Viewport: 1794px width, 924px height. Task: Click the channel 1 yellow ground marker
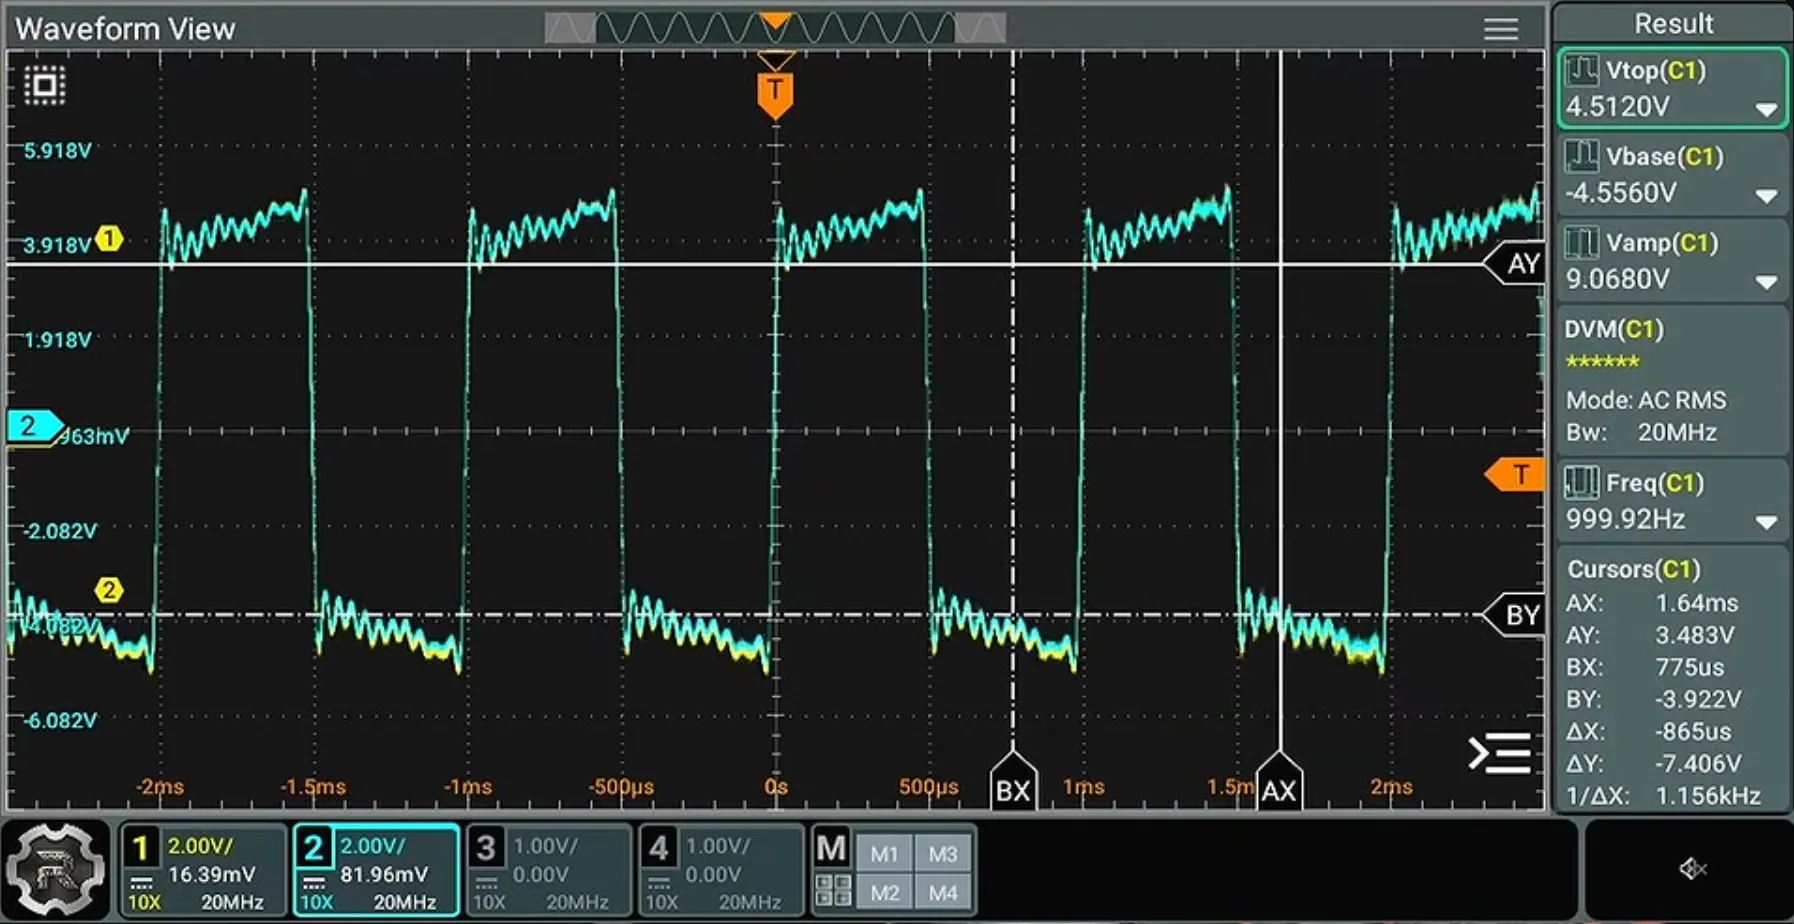tap(109, 239)
